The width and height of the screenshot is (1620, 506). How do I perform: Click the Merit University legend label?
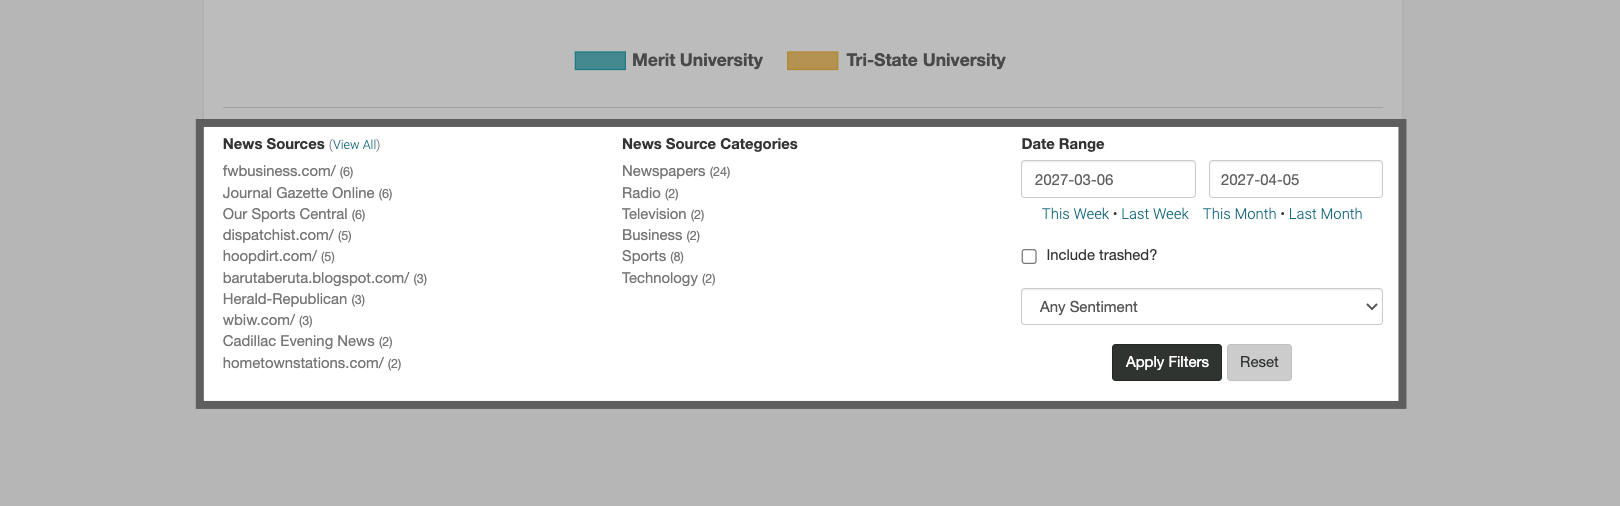(x=697, y=60)
